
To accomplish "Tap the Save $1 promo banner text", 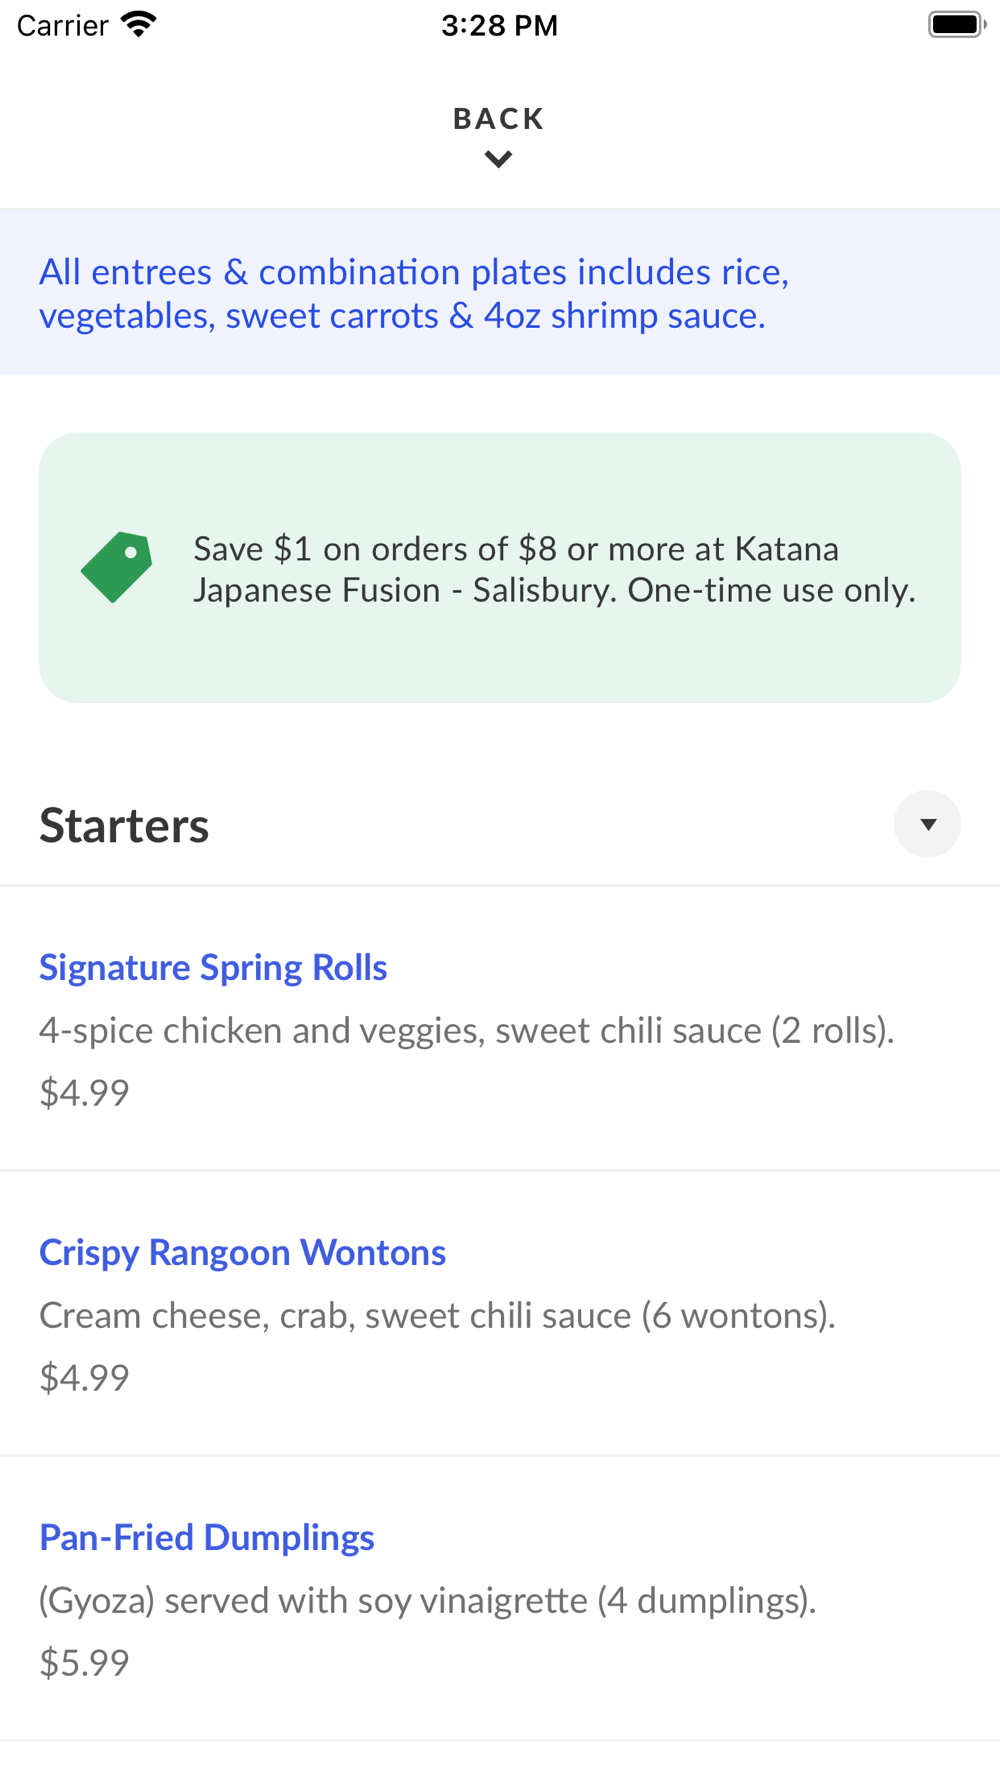I will tap(554, 569).
